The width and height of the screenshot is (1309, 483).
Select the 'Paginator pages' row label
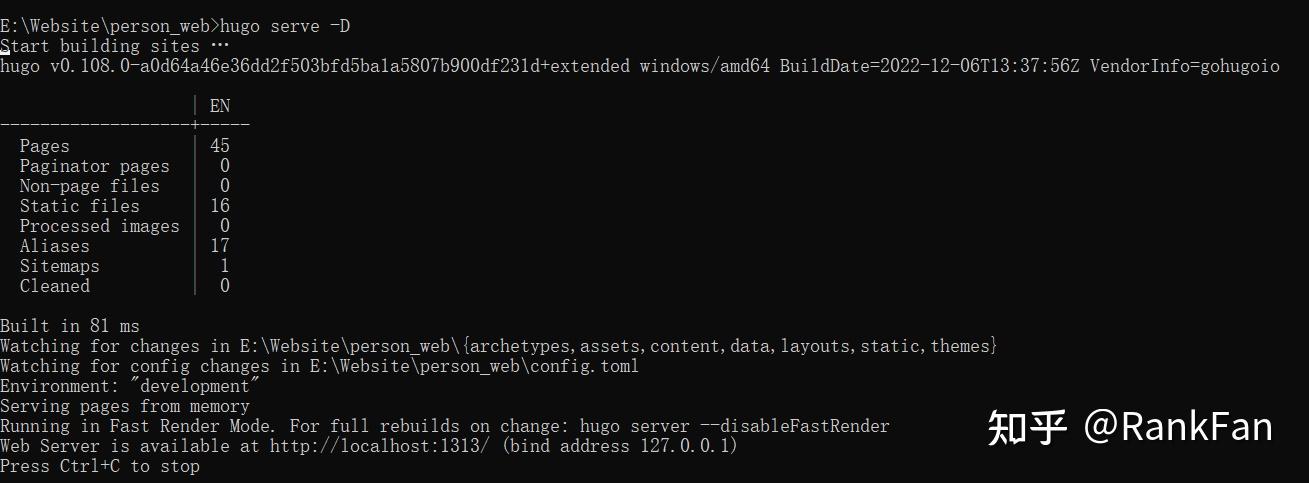tap(95, 166)
